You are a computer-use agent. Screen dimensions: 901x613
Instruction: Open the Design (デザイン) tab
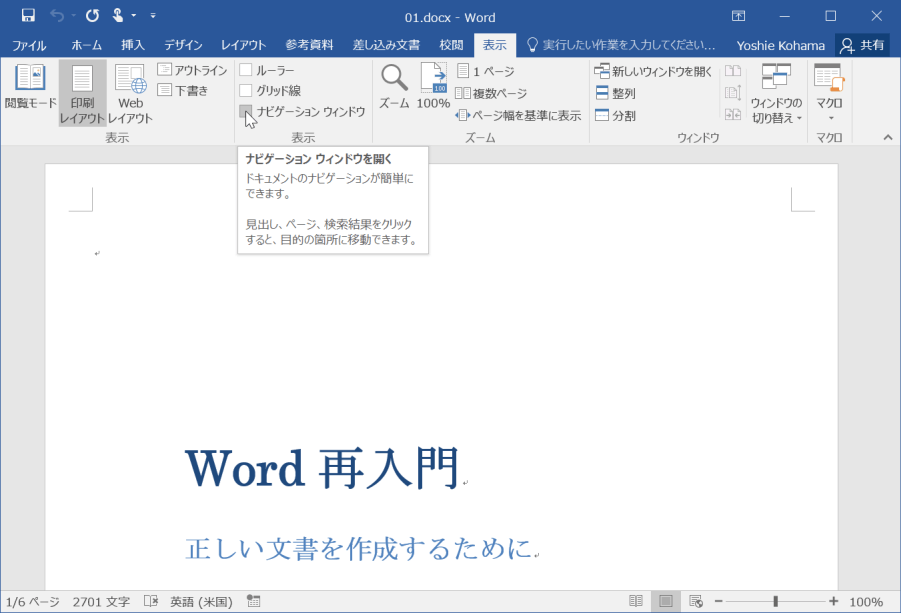[x=183, y=45]
